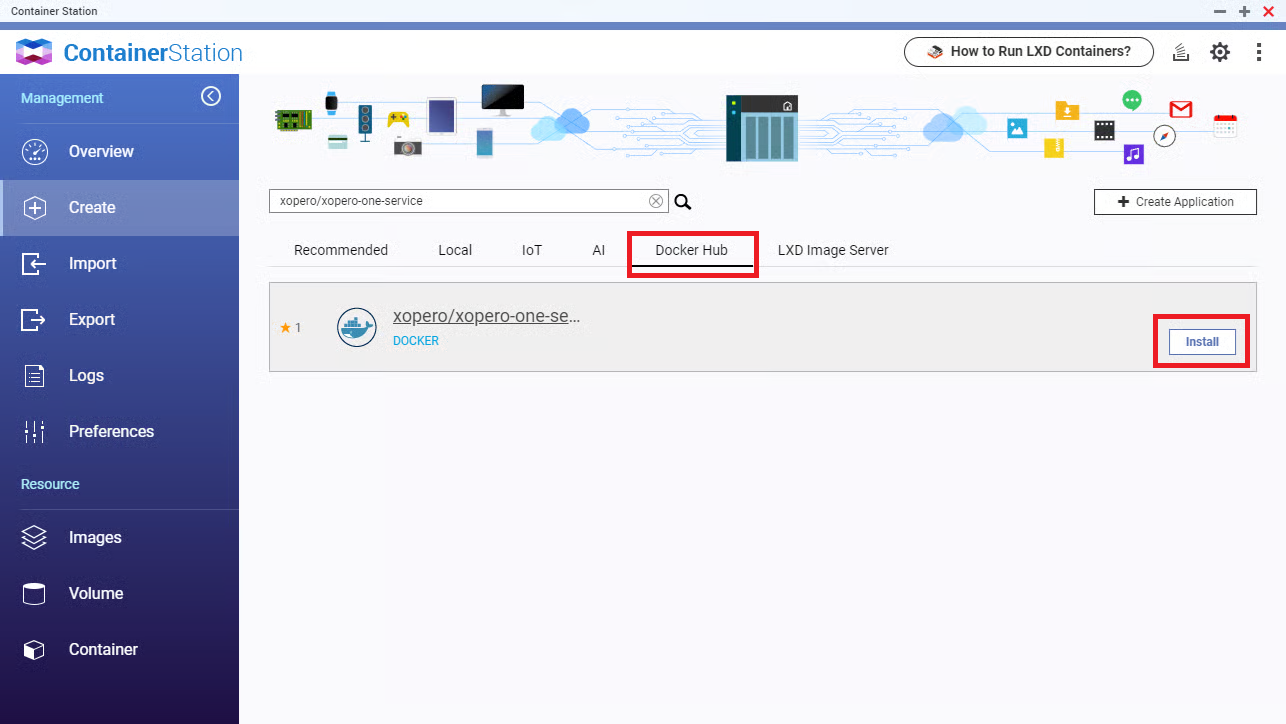Image resolution: width=1286 pixels, height=724 pixels.
Task: Click the Container cube icon
Action: [34, 650]
